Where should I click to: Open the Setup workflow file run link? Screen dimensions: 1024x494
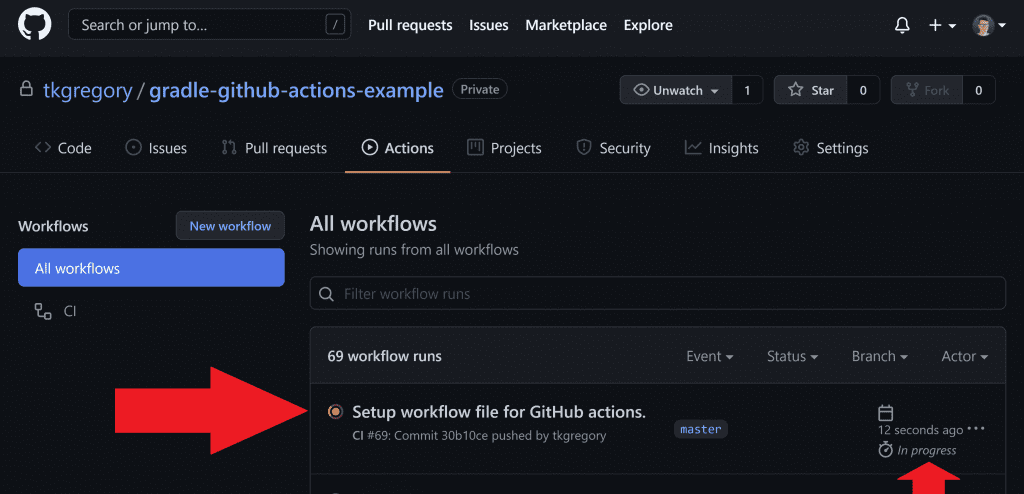[499, 412]
